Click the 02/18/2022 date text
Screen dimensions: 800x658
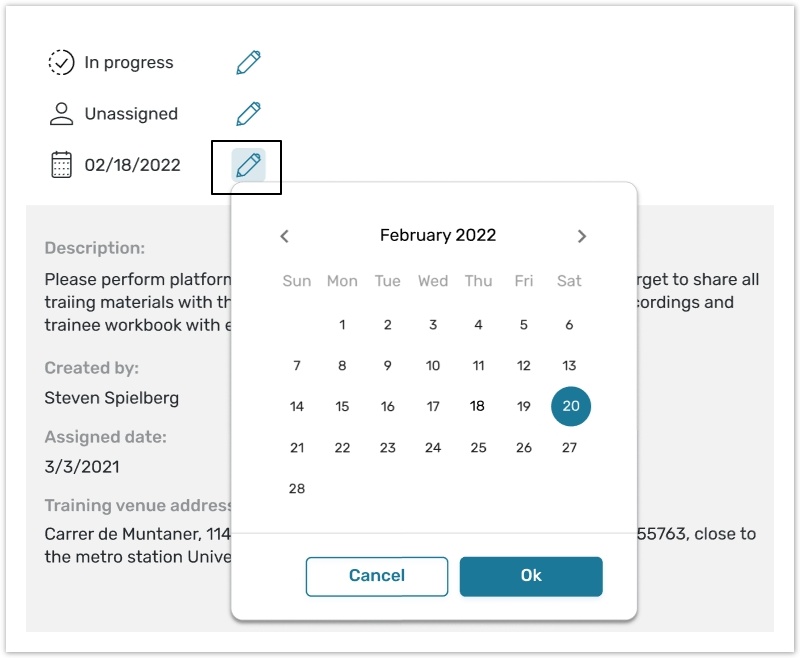point(132,165)
